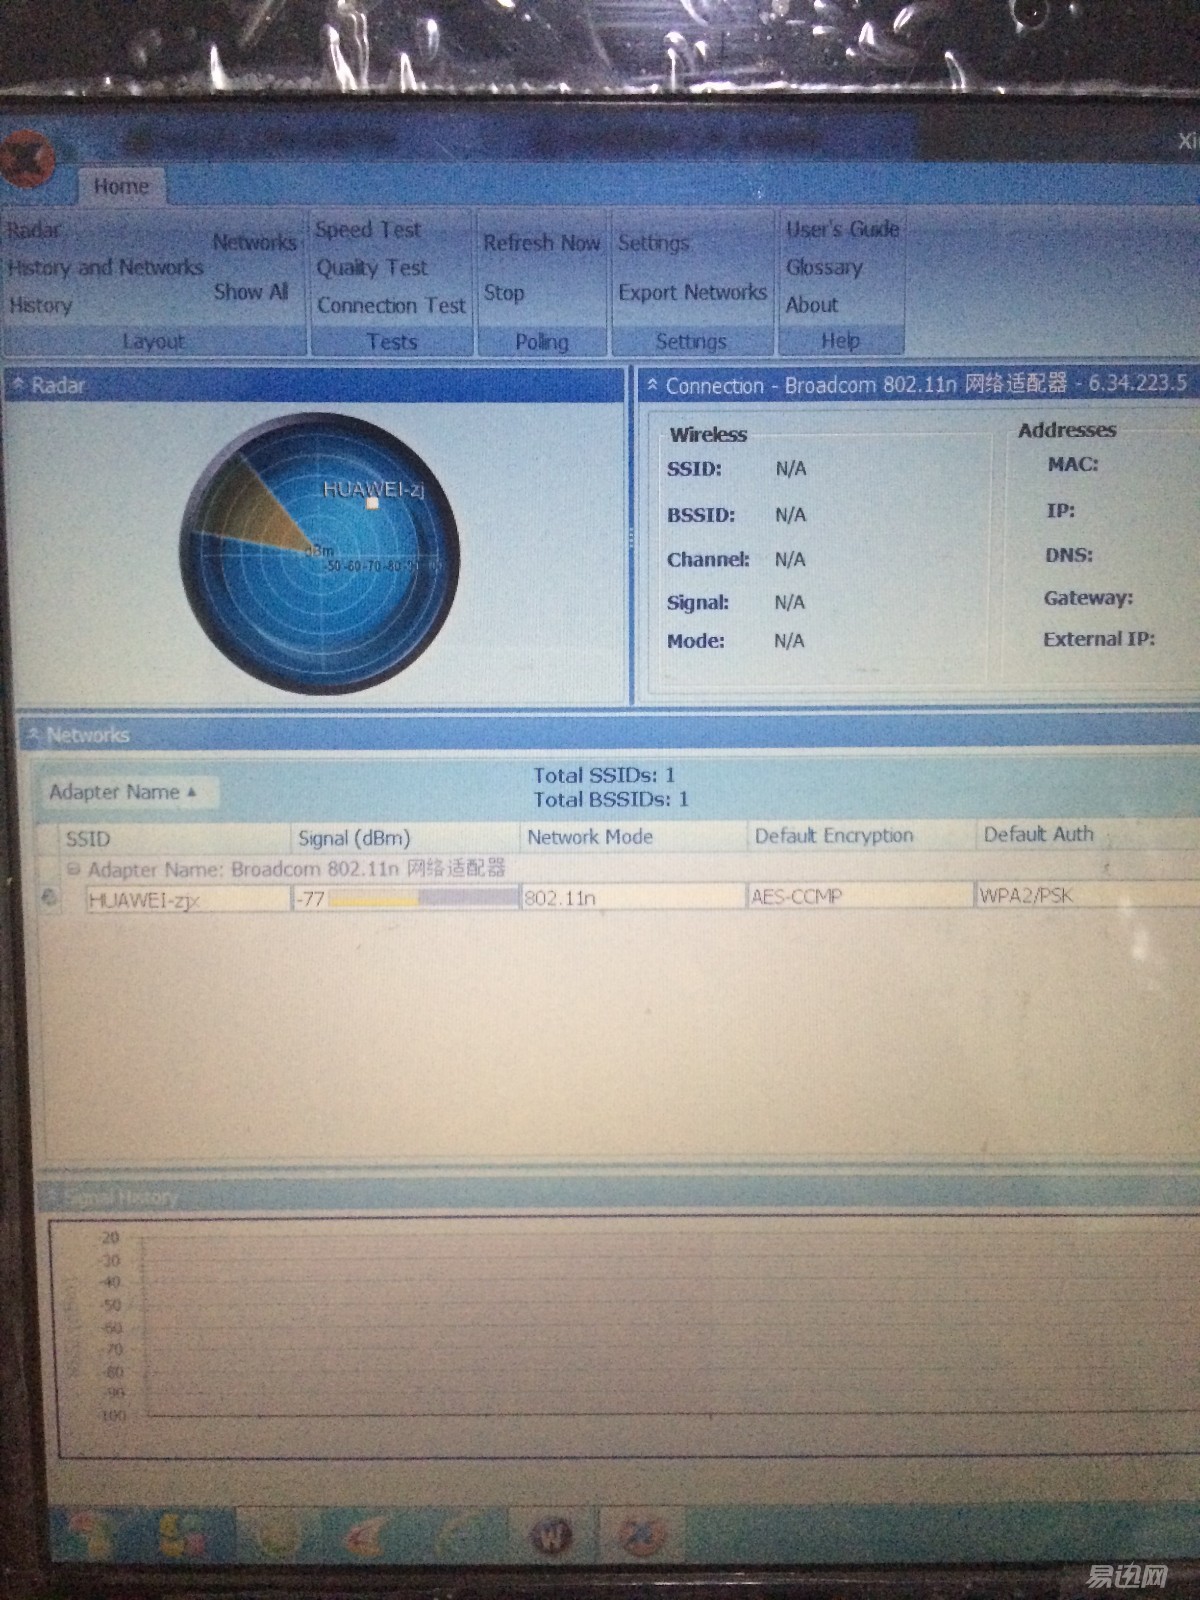Click the External IP label
This screenshot has width=1200, height=1600.
(x=1099, y=639)
